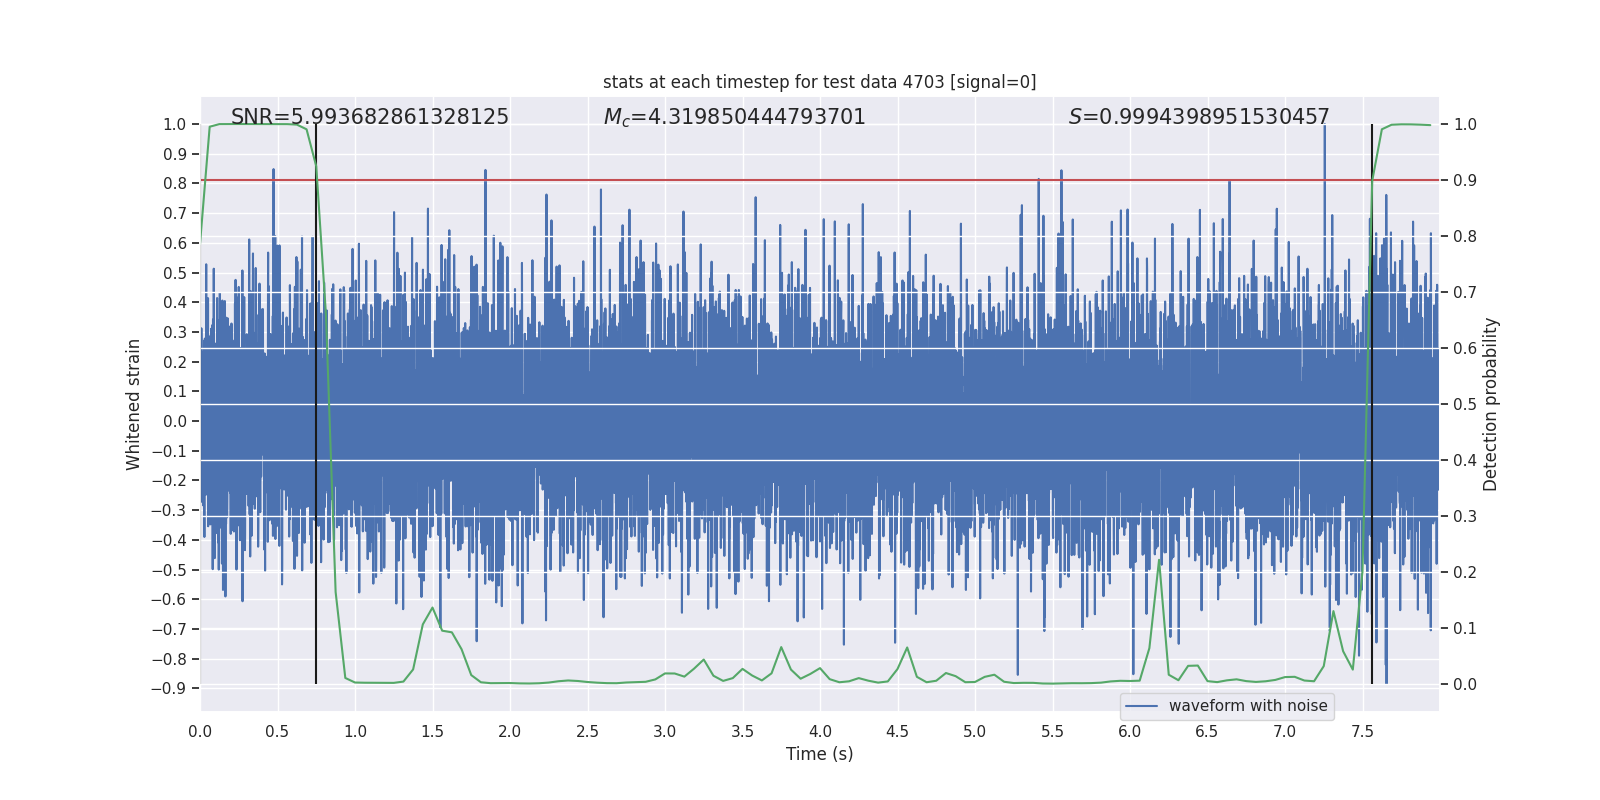
Task: Click the blue line sample in legend
Action: point(1142,706)
